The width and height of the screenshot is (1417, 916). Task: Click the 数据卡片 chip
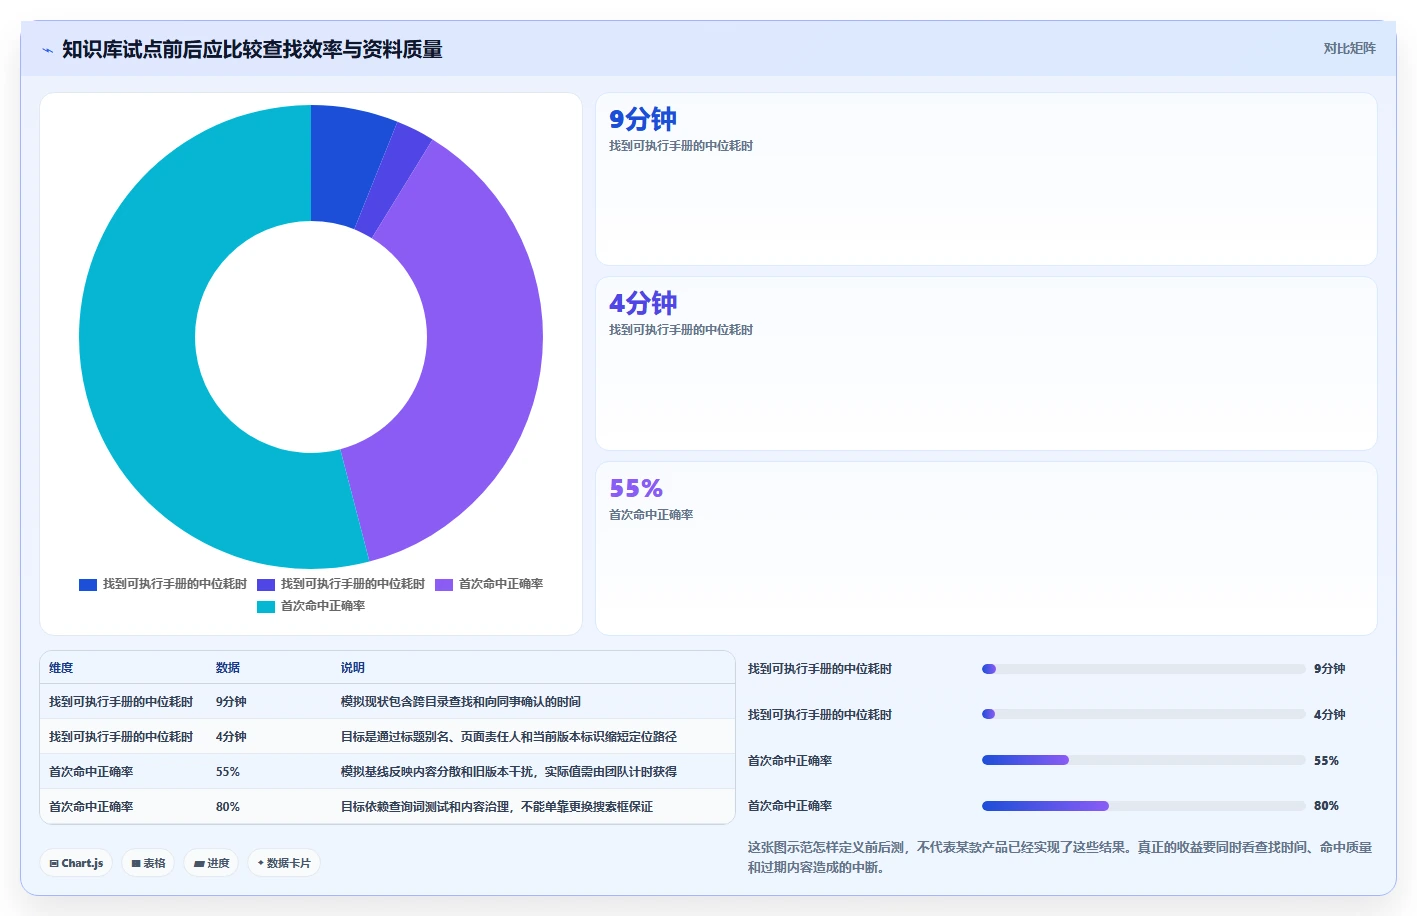coord(284,863)
